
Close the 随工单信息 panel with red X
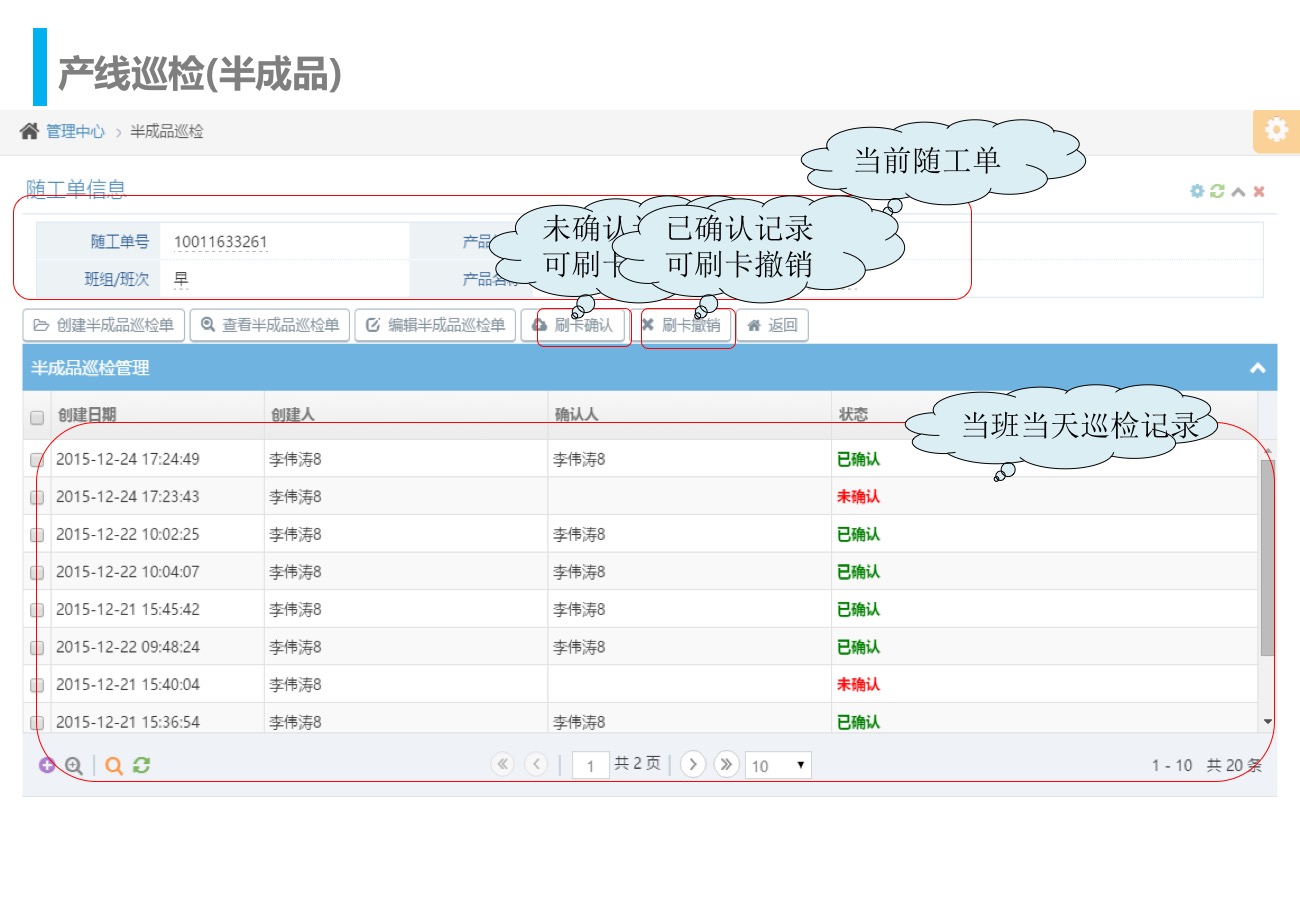click(x=1259, y=191)
